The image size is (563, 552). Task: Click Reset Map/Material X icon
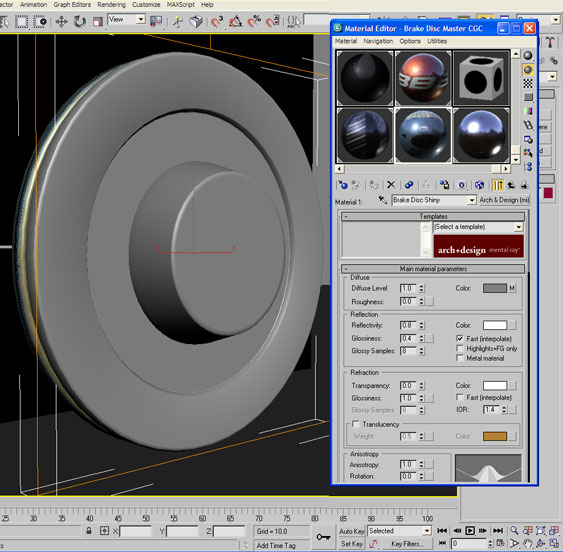click(391, 185)
